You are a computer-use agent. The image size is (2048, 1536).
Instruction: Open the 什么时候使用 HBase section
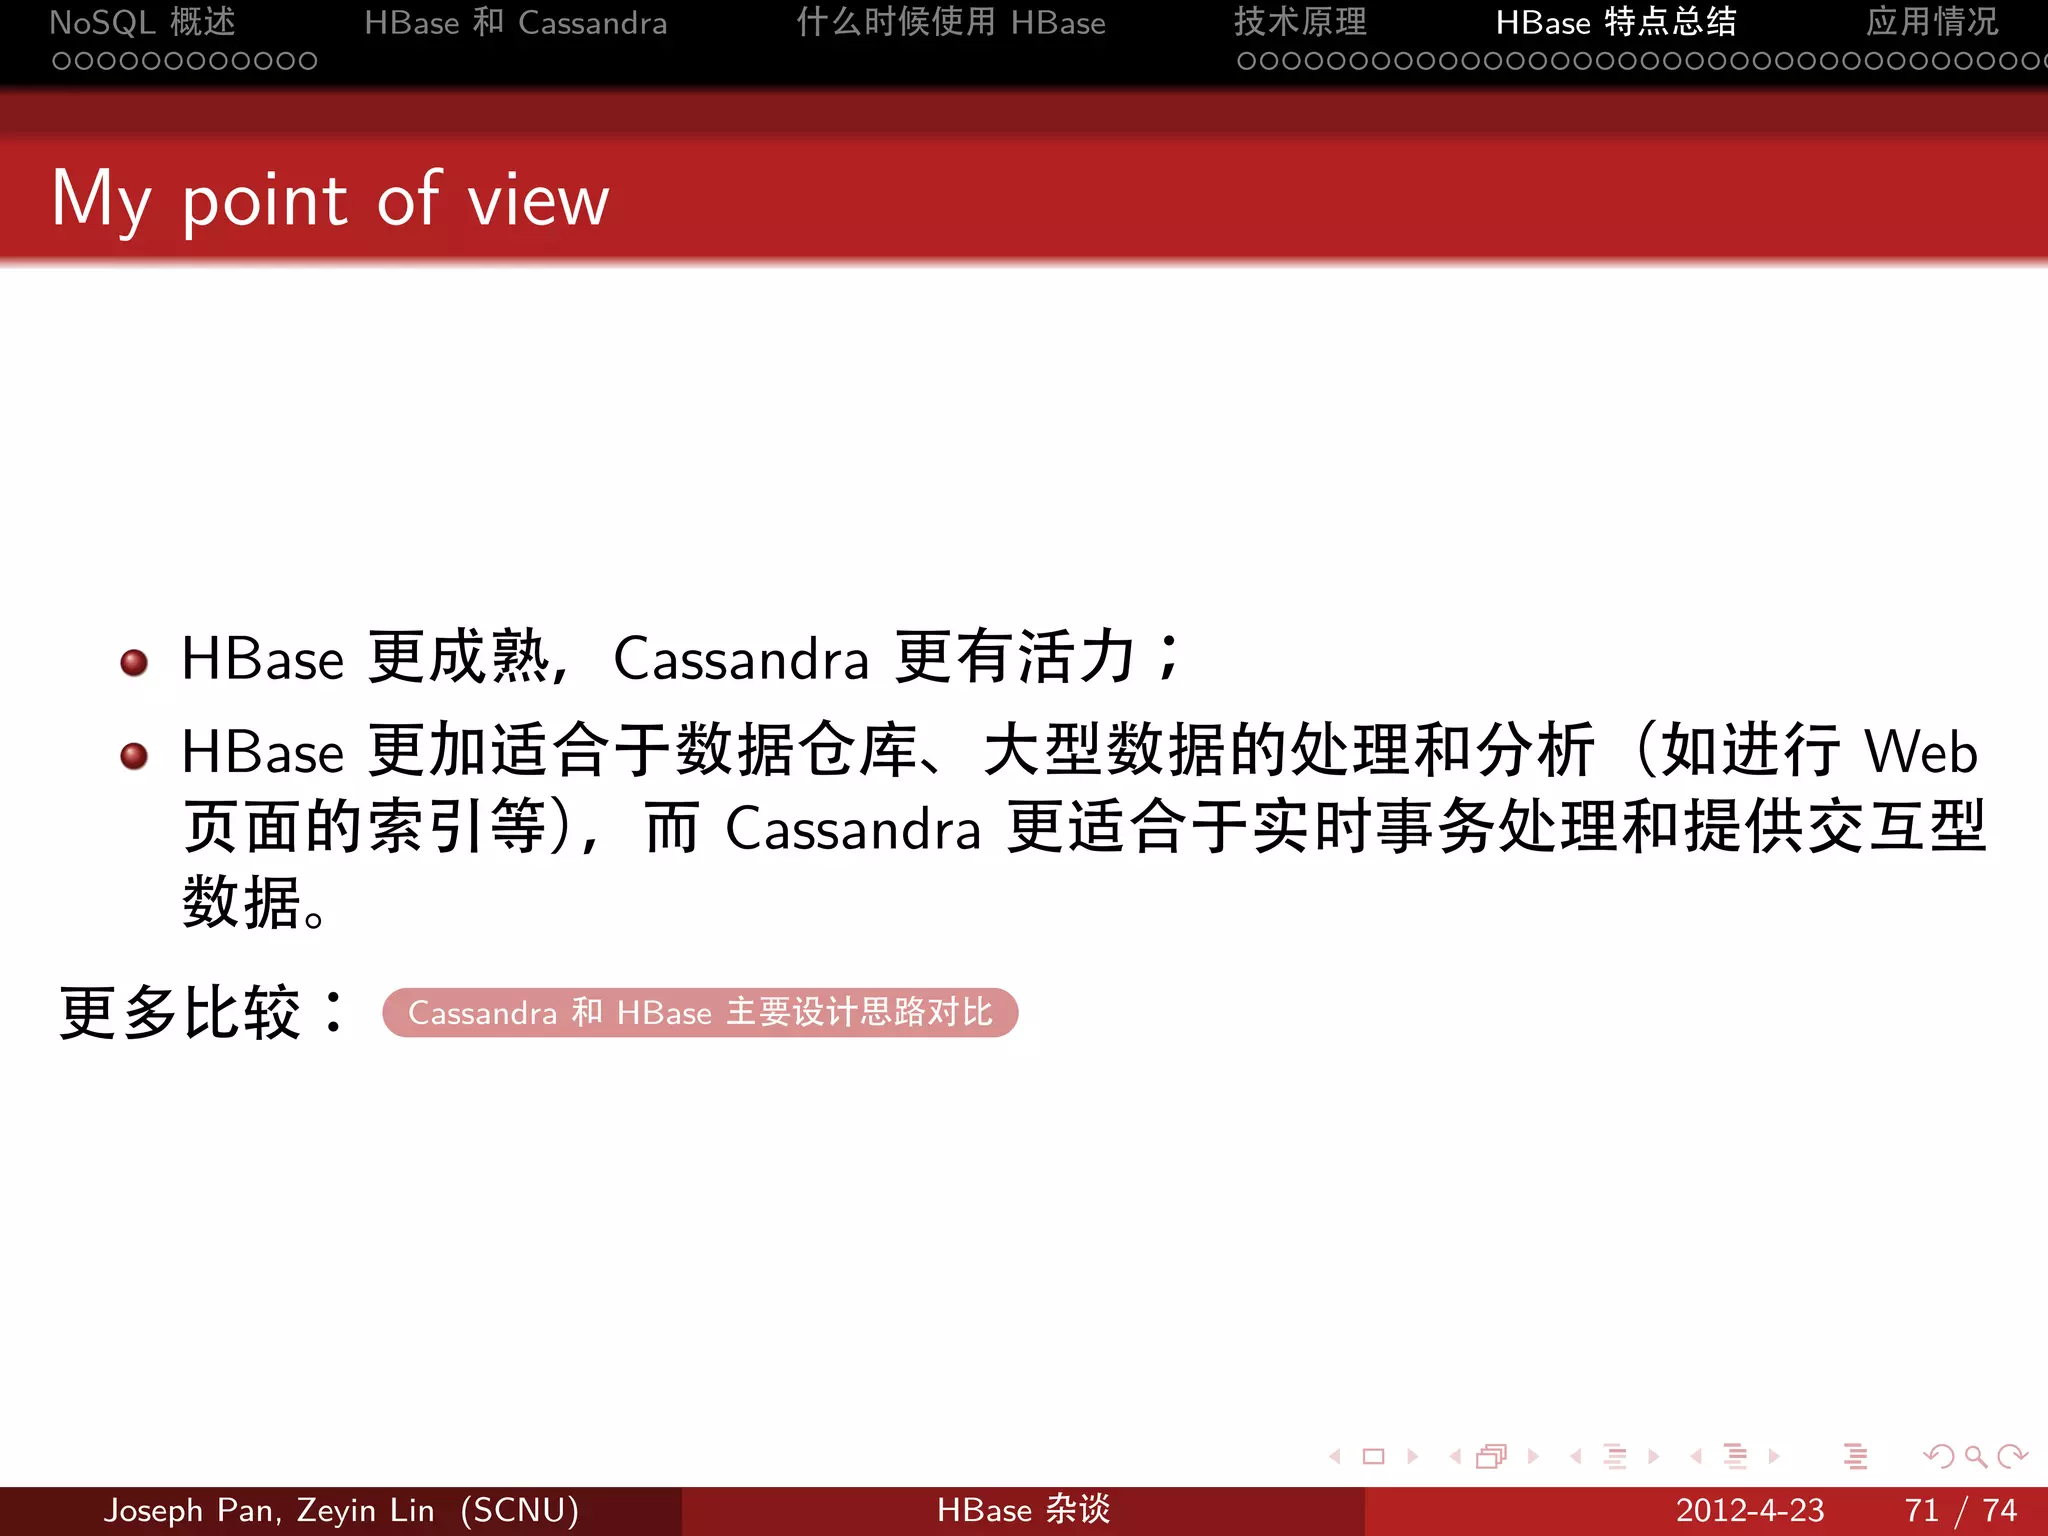(951, 22)
